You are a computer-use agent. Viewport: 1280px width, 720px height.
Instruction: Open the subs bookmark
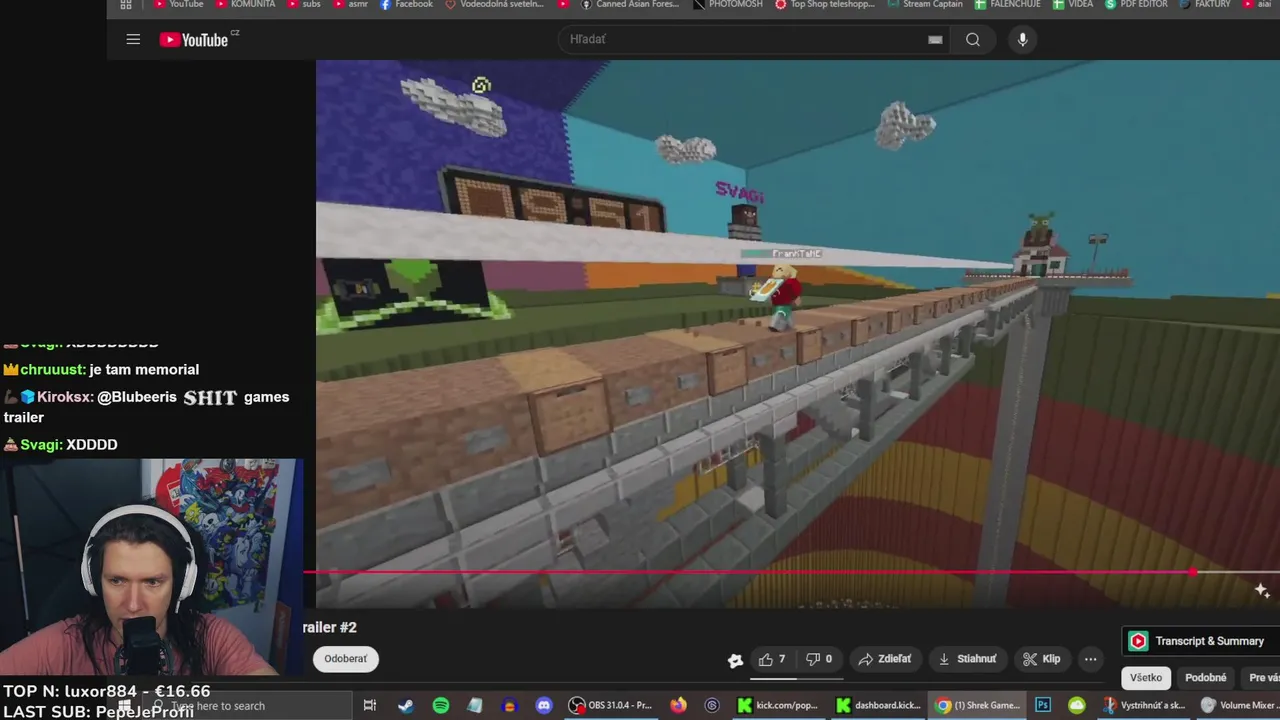pos(305,4)
